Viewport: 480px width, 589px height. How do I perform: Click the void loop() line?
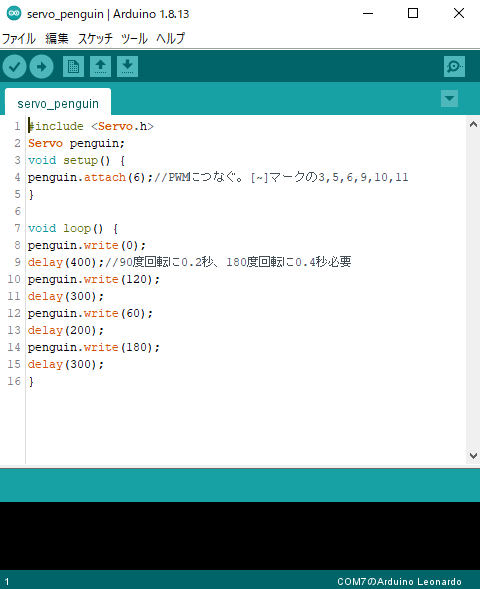[73, 228]
